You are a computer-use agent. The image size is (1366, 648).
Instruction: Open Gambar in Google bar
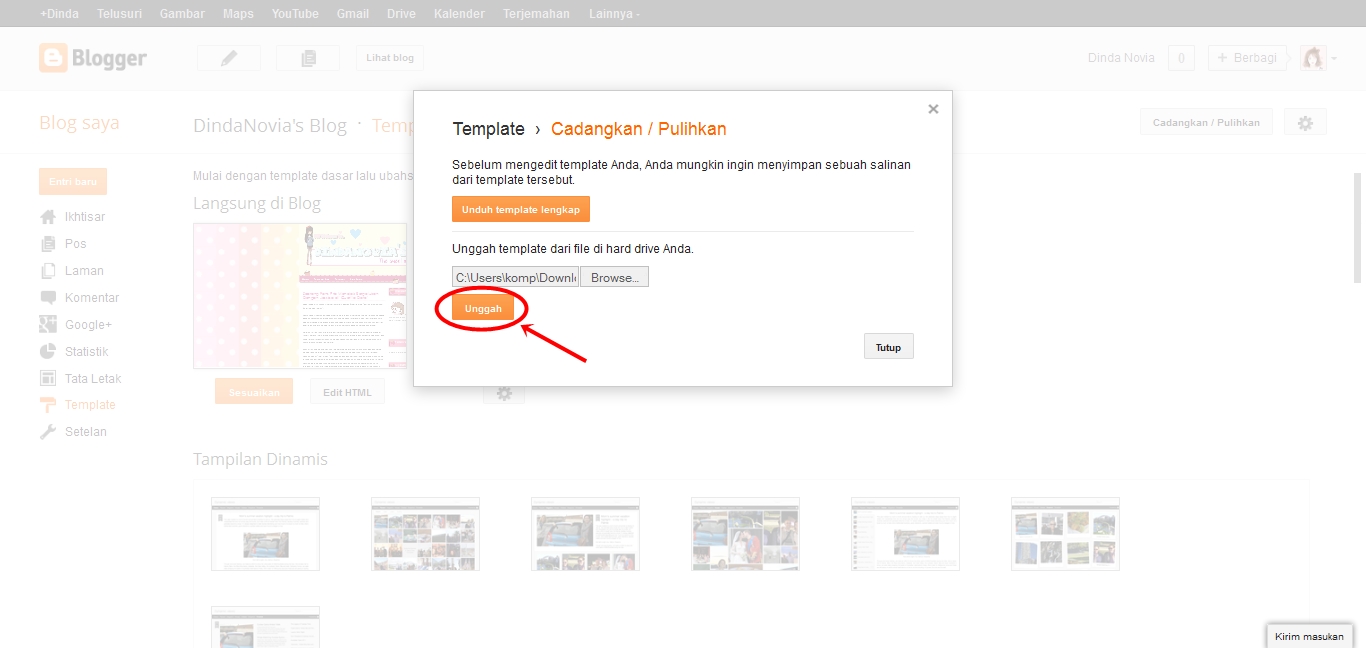pyautogui.click(x=182, y=14)
